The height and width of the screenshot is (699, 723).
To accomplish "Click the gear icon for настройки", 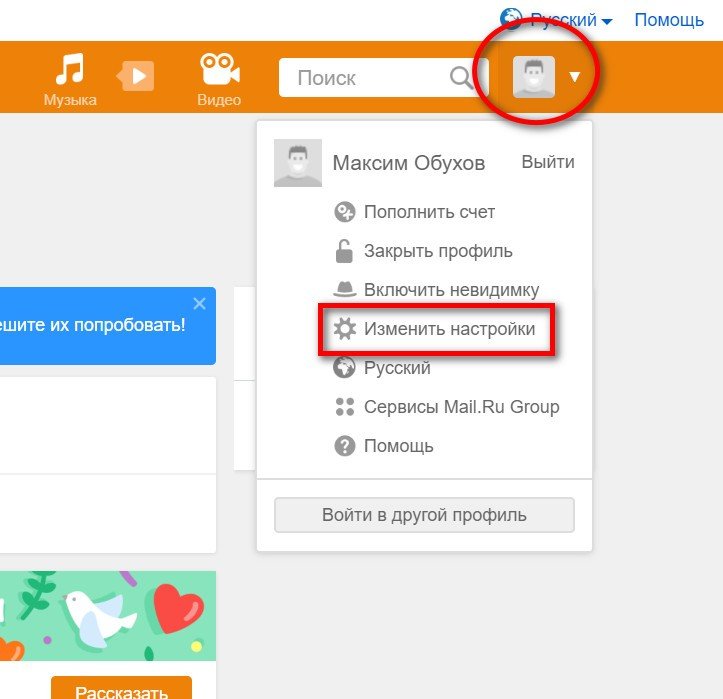I will [x=344, y=329].
